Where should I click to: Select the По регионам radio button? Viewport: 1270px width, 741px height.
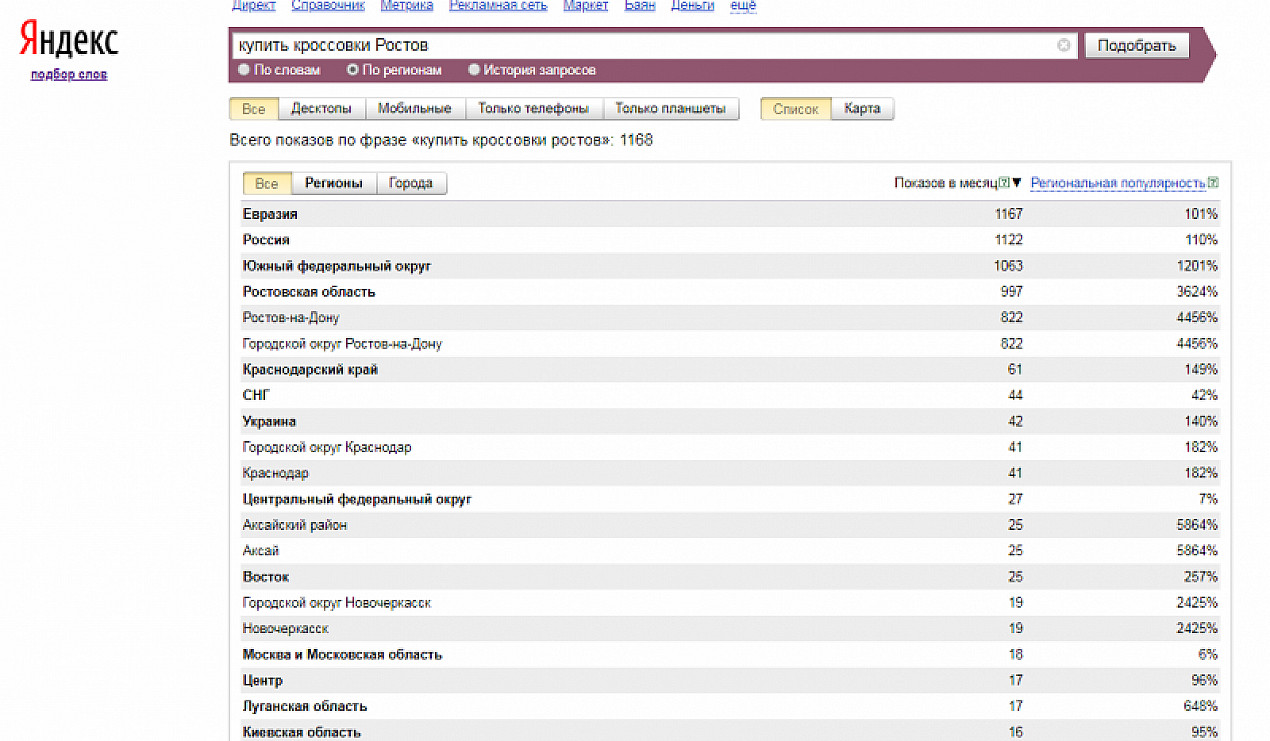click(x=352, y=70)
